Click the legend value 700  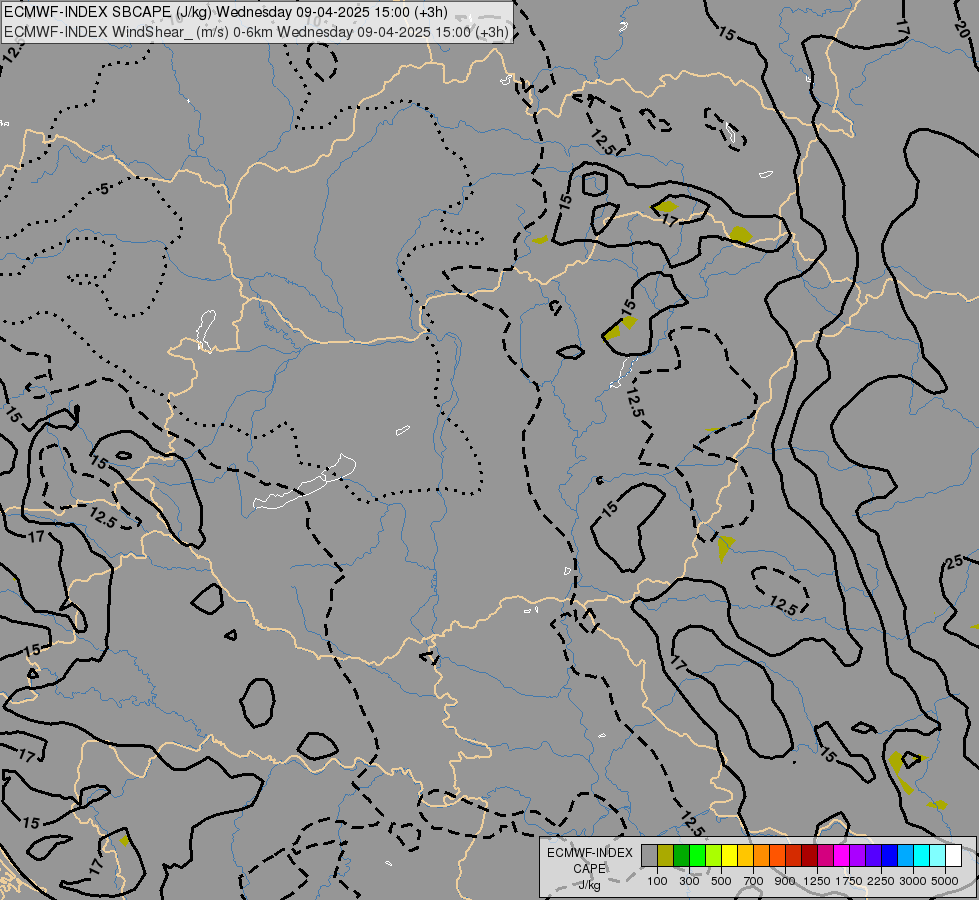[x=754, y=881]
